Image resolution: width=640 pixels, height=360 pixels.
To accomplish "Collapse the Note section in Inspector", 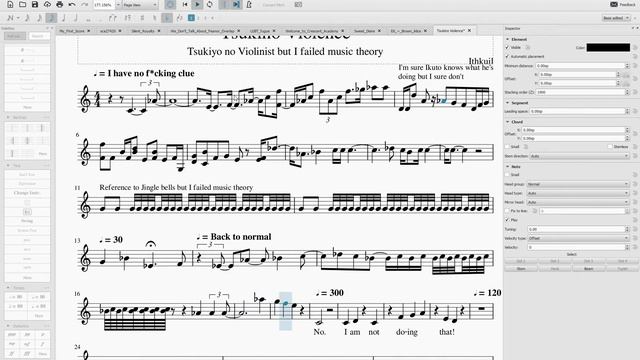I will (x=507, y=167).
